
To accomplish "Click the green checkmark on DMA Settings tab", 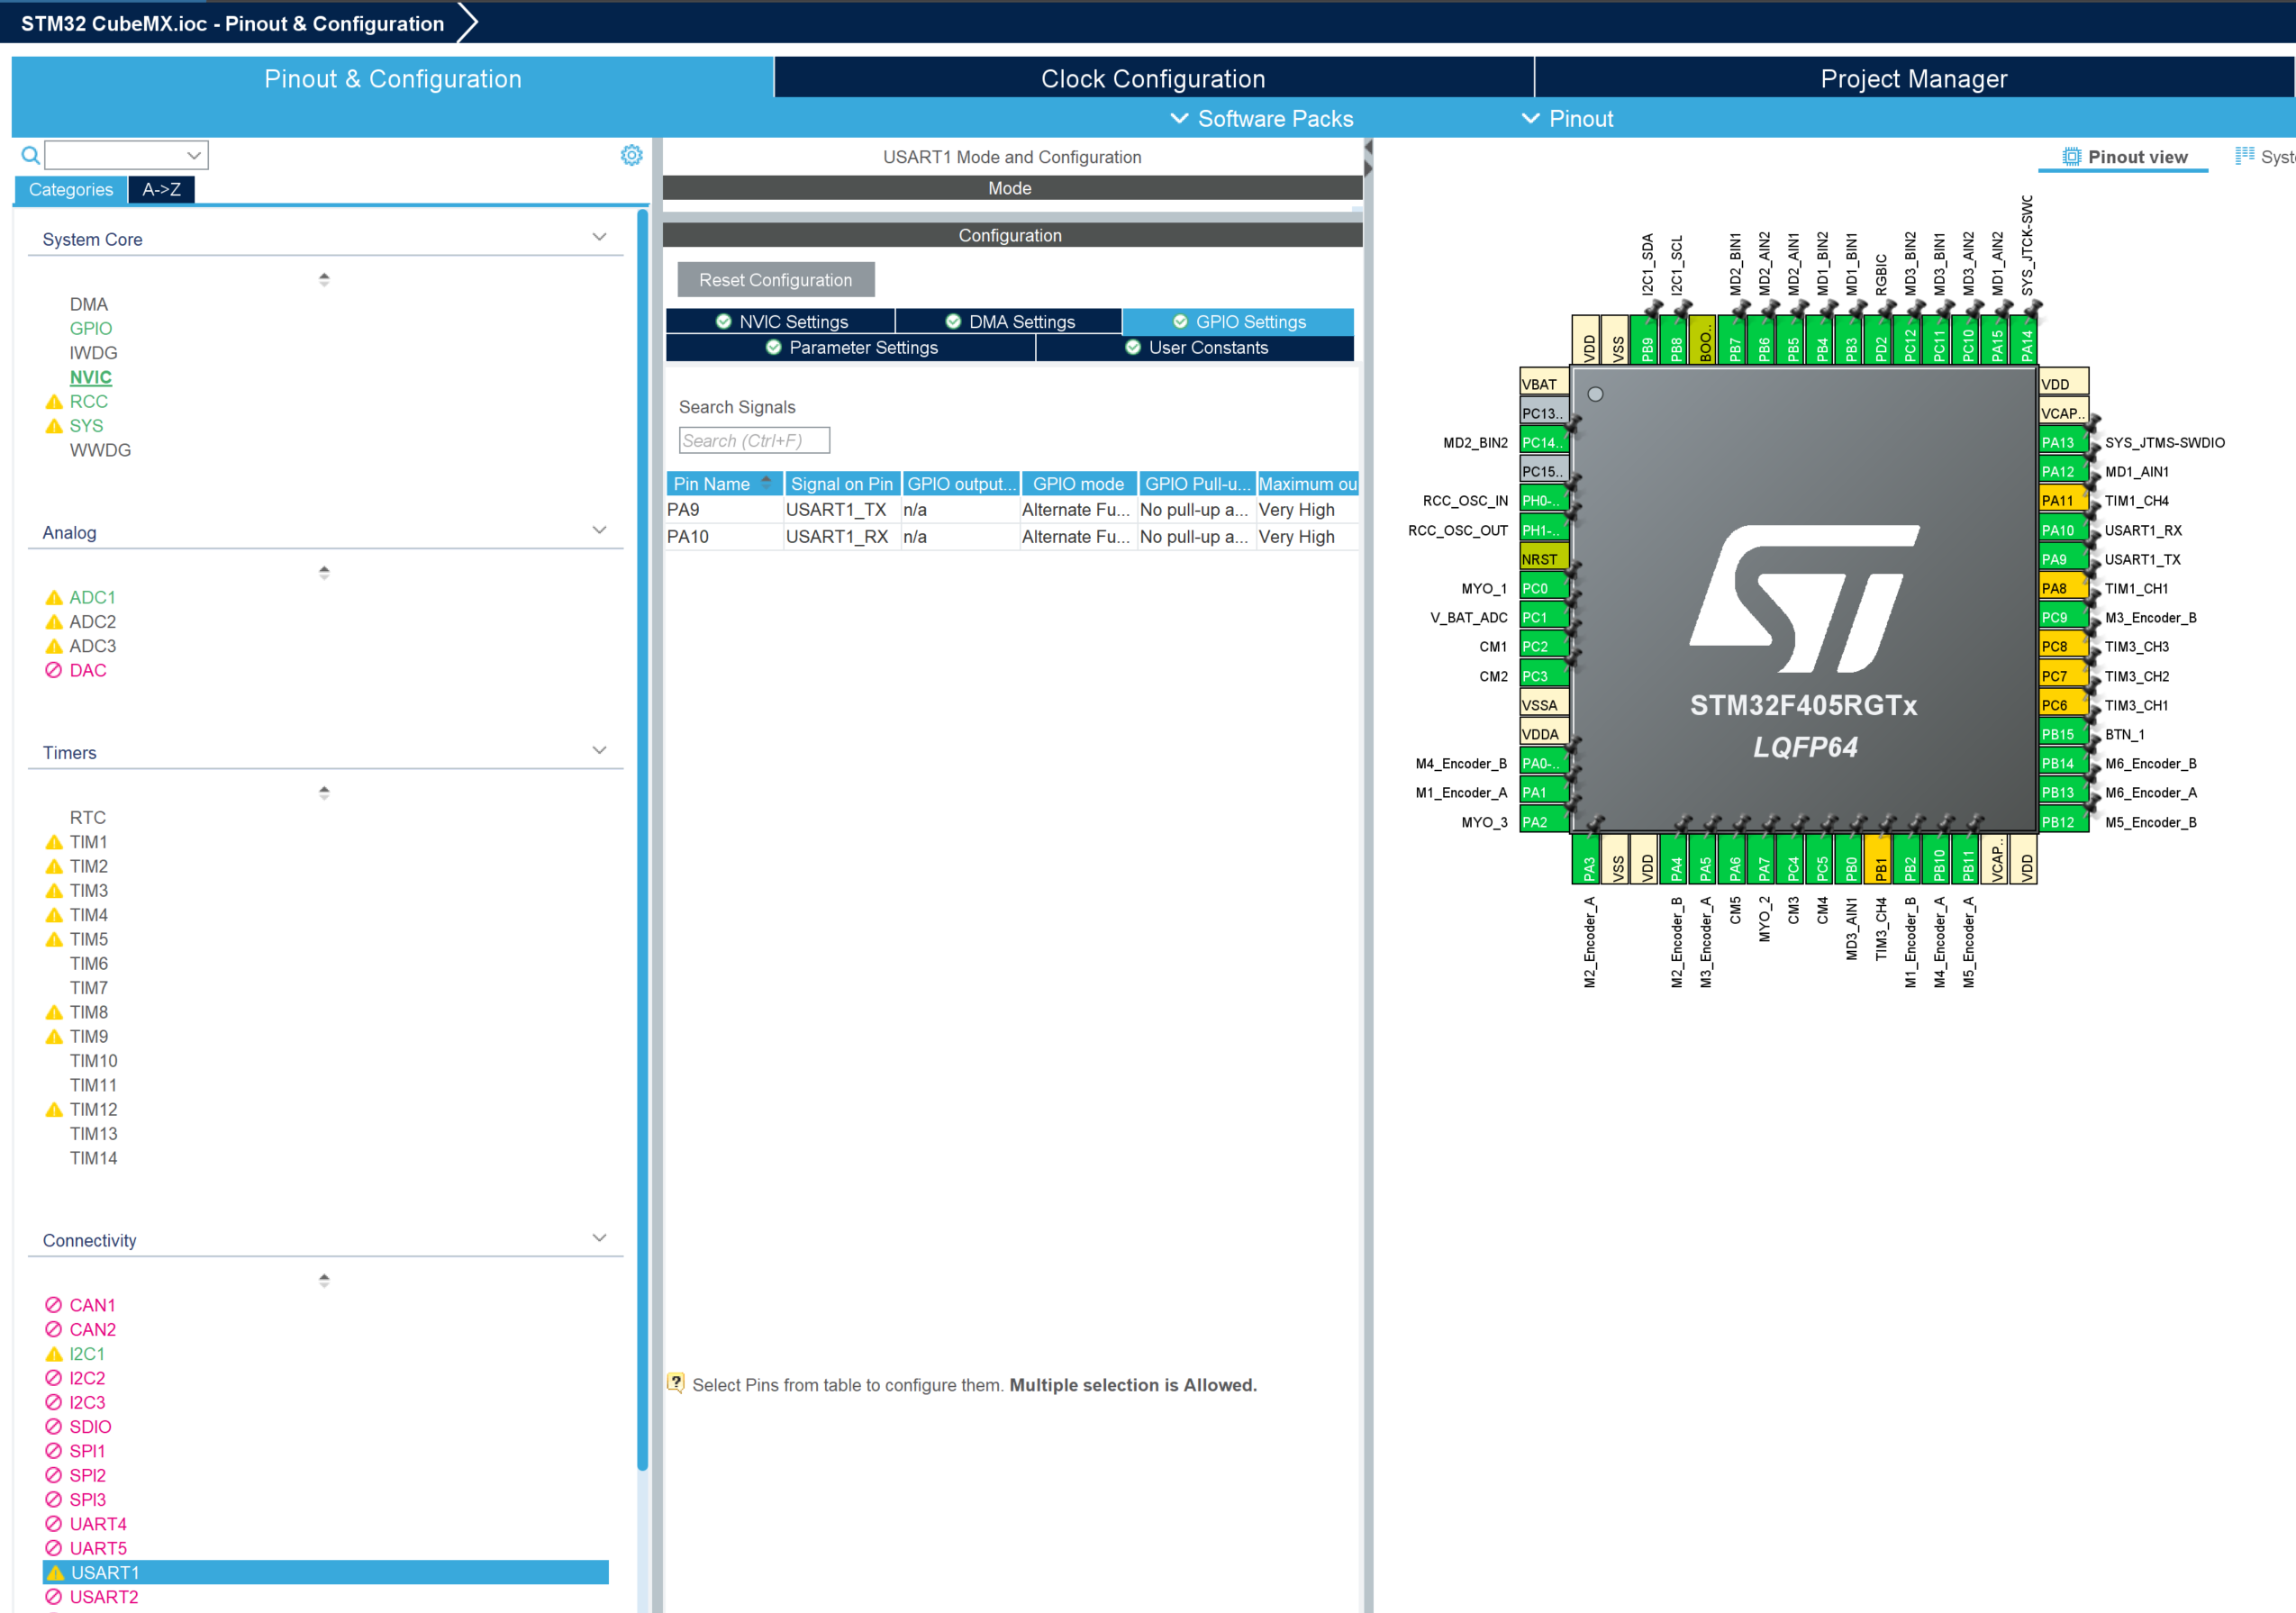I will (x=951, y=321).
